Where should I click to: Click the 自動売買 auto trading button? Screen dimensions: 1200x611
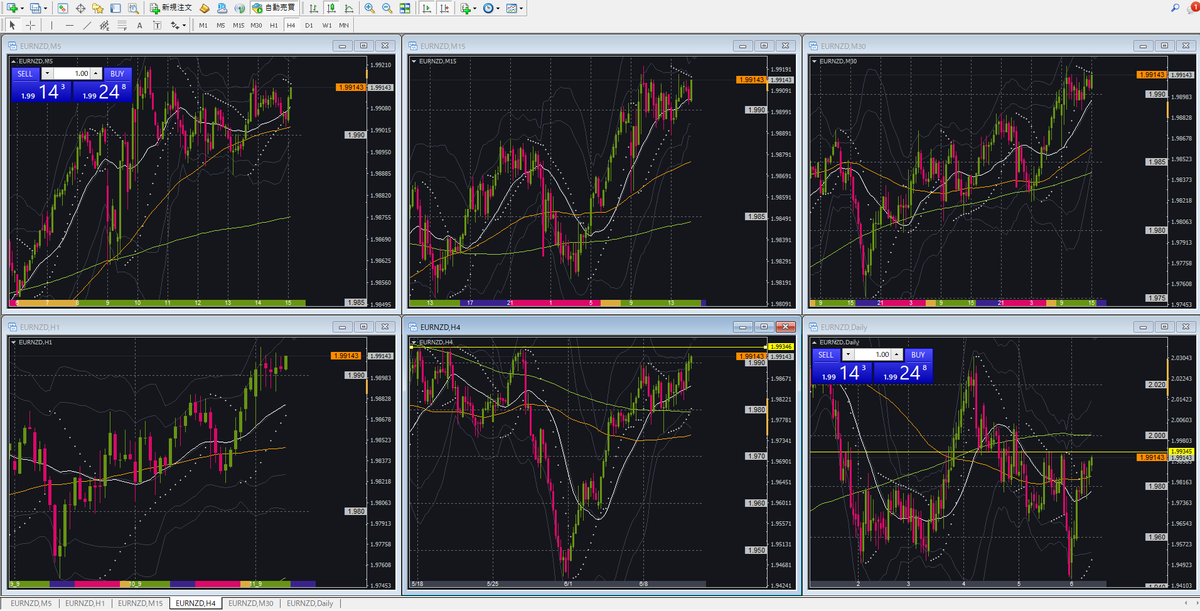(274, 8)
